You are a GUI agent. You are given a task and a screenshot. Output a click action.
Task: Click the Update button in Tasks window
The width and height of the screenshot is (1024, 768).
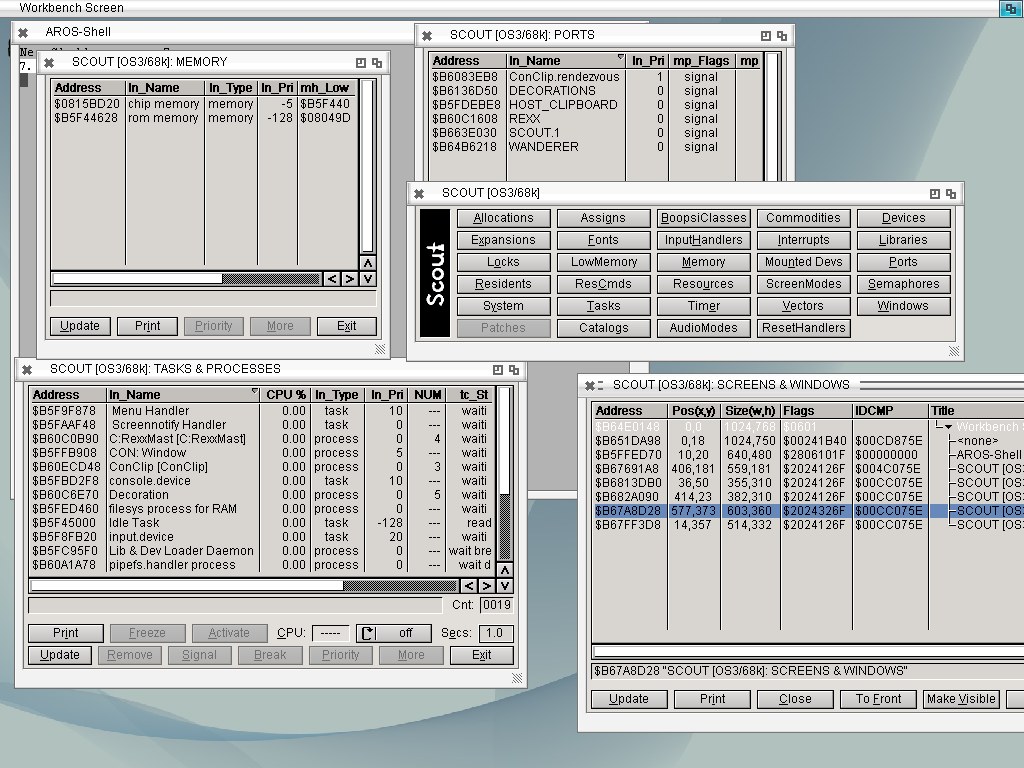60,655
